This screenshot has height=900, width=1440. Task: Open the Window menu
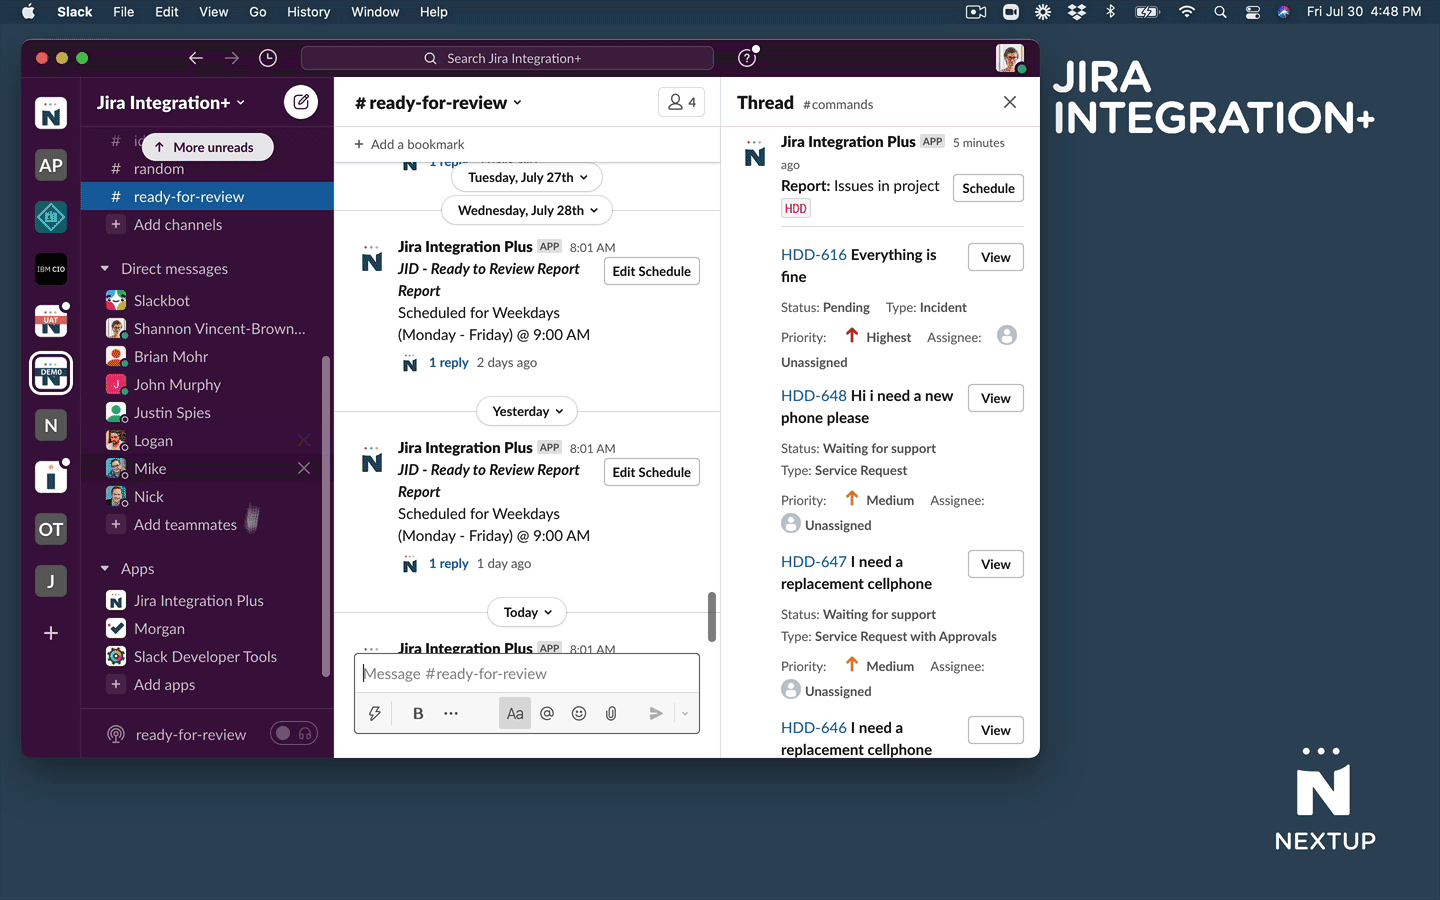375,12
